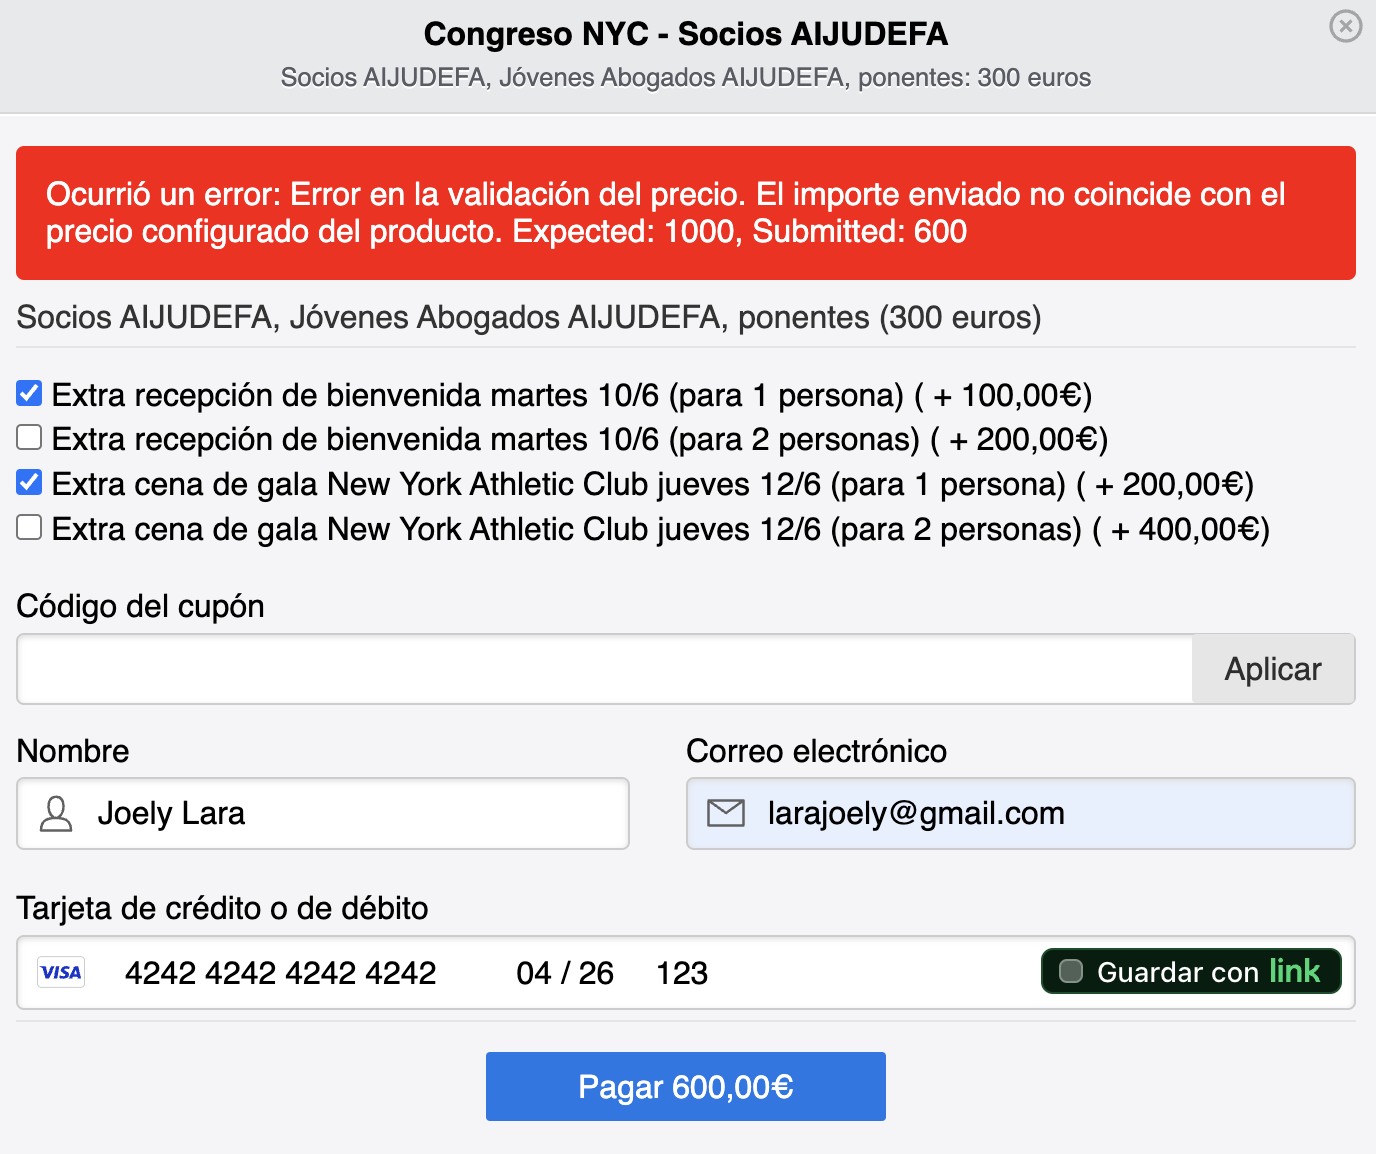This screenshot has width=1376, height=1154.
Task: Click the person icon in Nombre field
Action: point(56,814)
